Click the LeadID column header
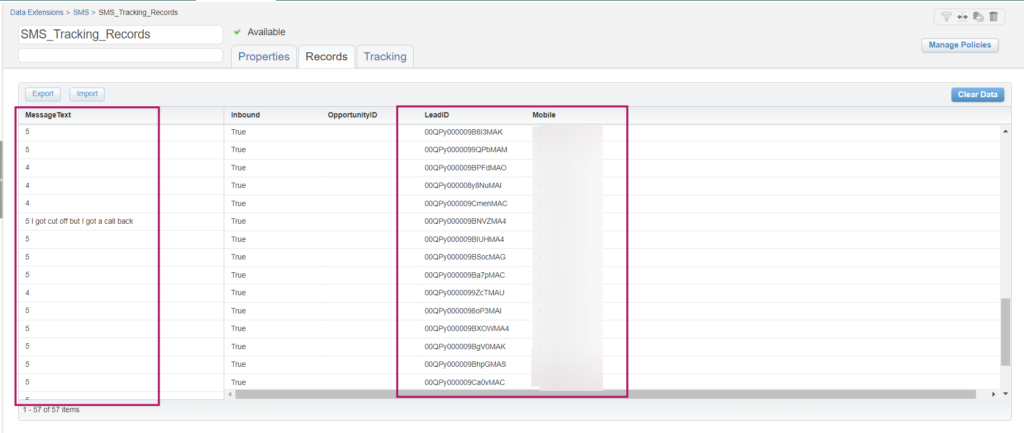Image resolution: width=1024 pixels, height=433 pixels. tap(436, 115)
